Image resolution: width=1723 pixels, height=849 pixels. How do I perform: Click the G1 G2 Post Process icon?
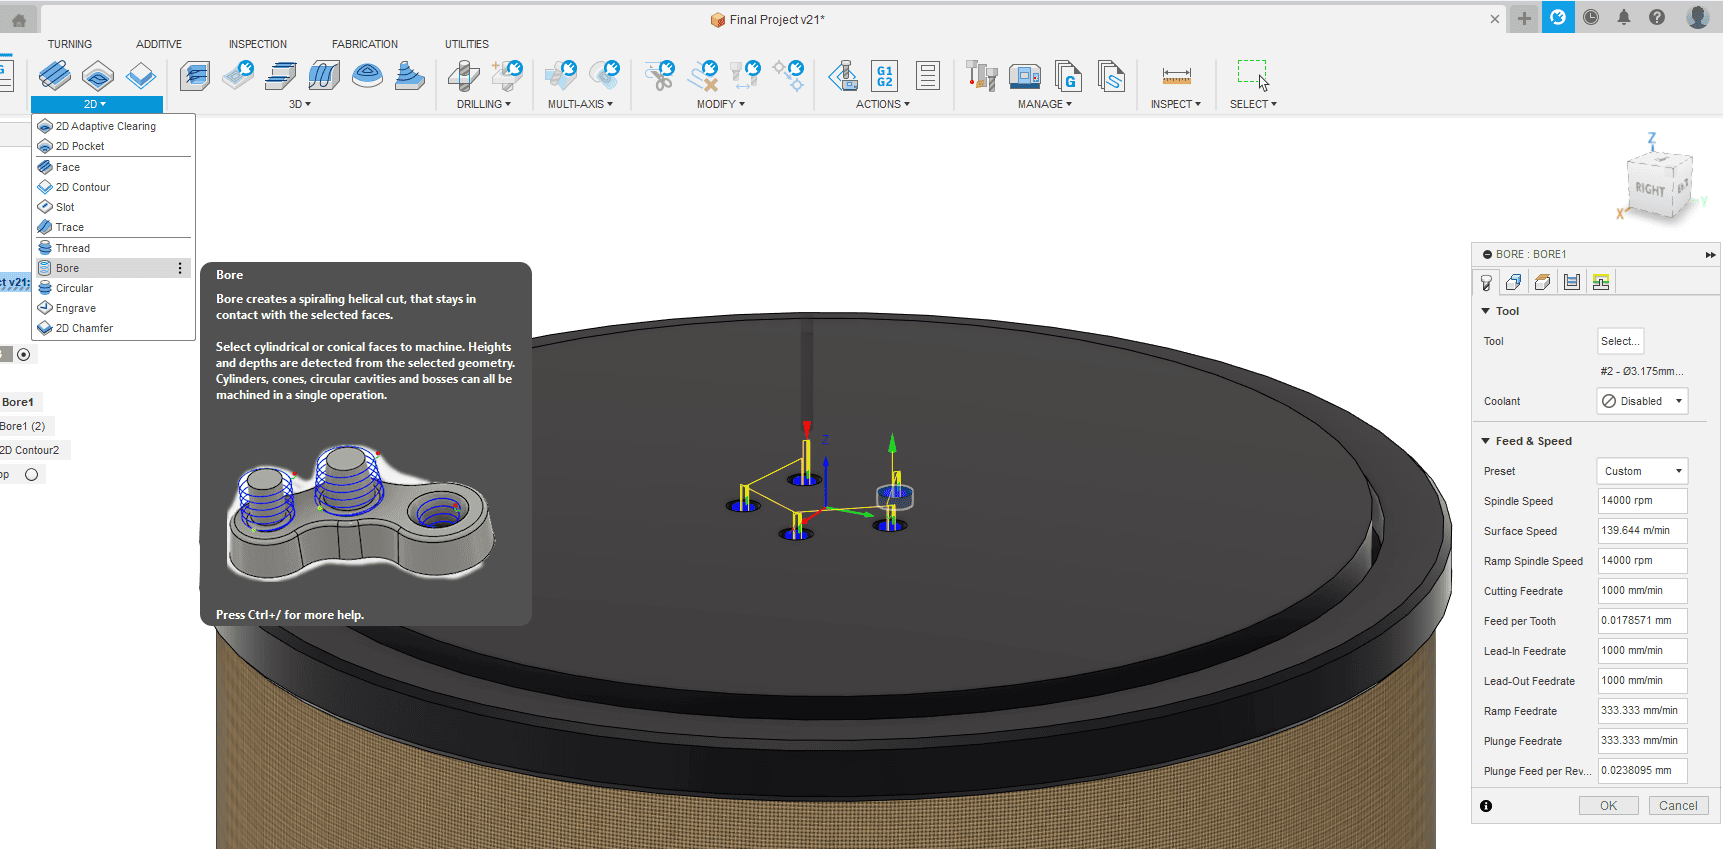885,75
